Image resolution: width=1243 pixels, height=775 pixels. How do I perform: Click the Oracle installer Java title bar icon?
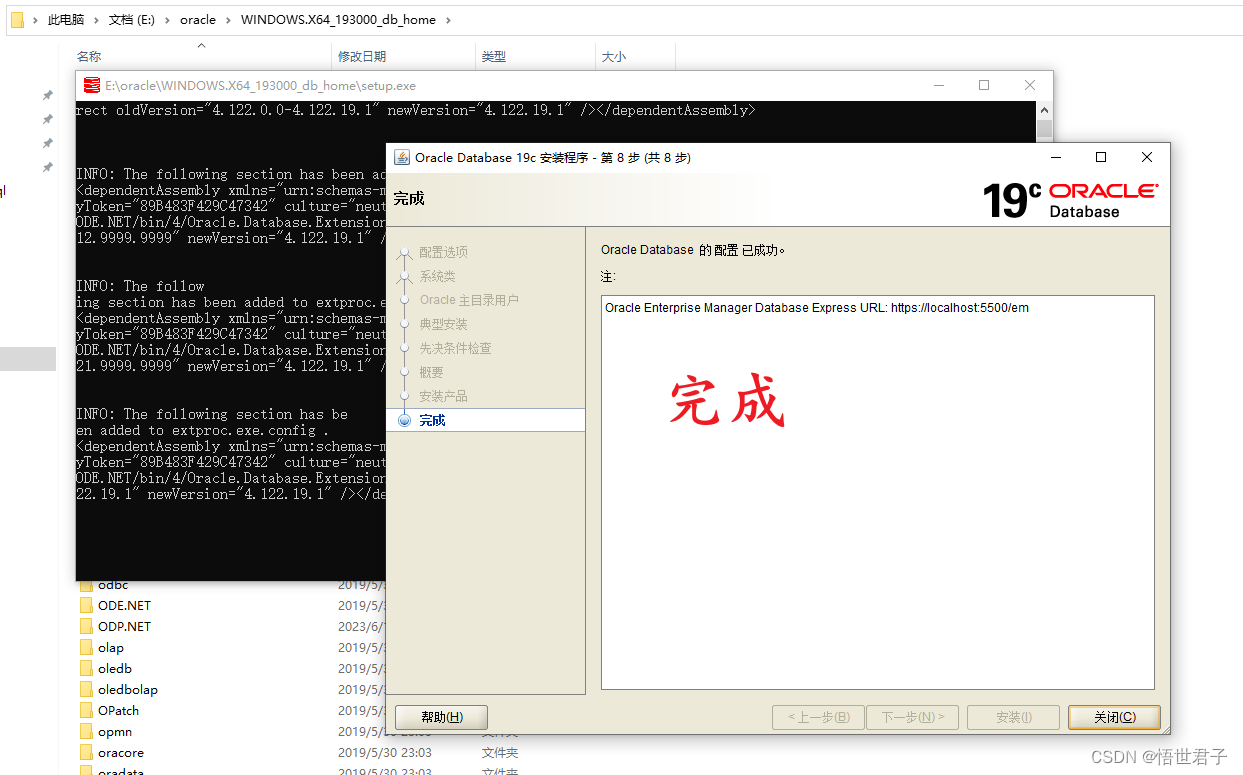pyautogui.click(x=401, y=158)
